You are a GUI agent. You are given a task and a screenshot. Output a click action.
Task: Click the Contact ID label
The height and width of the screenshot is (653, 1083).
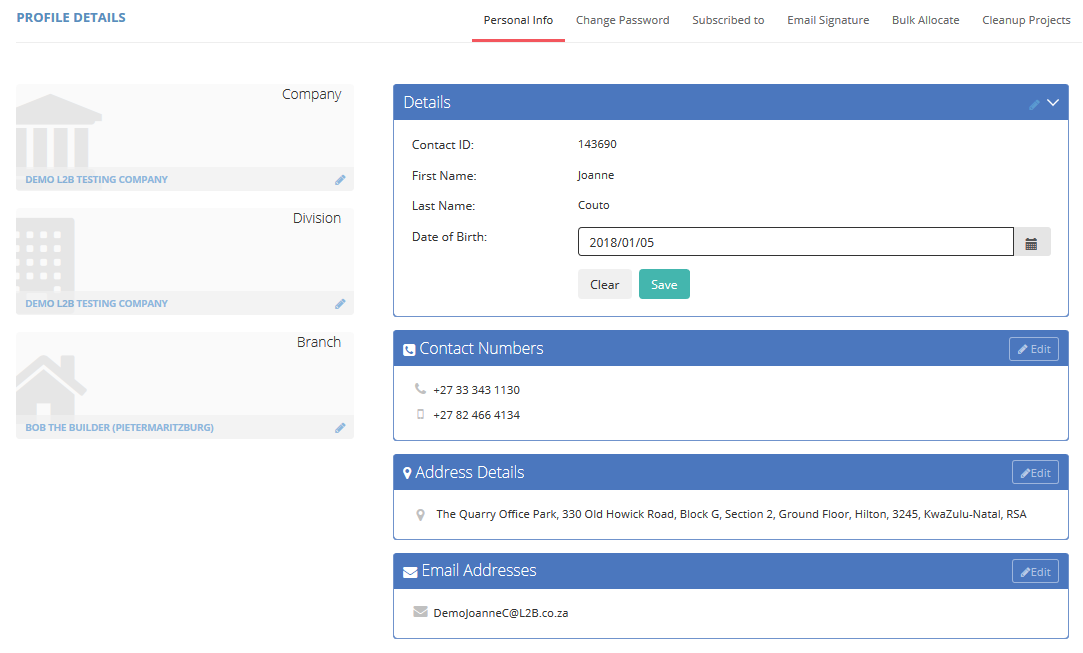[x=443, y=144]
